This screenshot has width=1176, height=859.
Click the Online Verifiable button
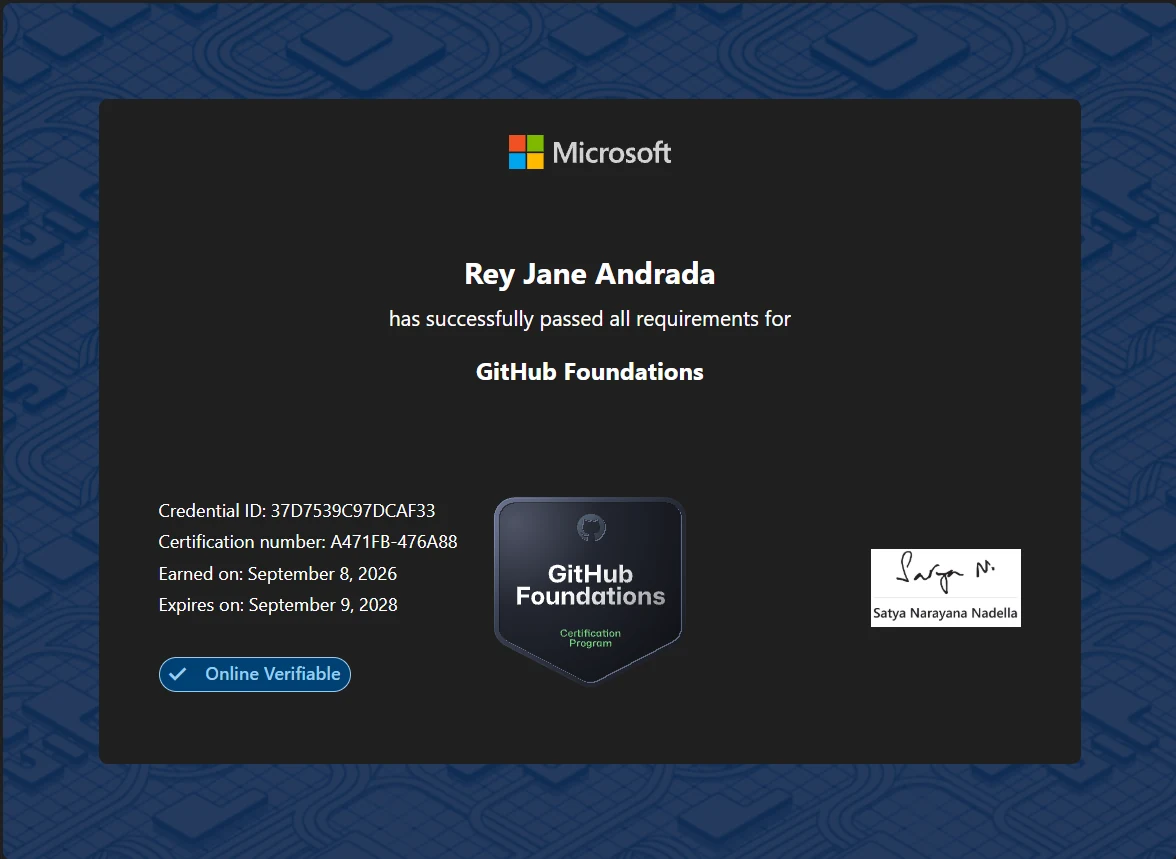click(255, 674)
